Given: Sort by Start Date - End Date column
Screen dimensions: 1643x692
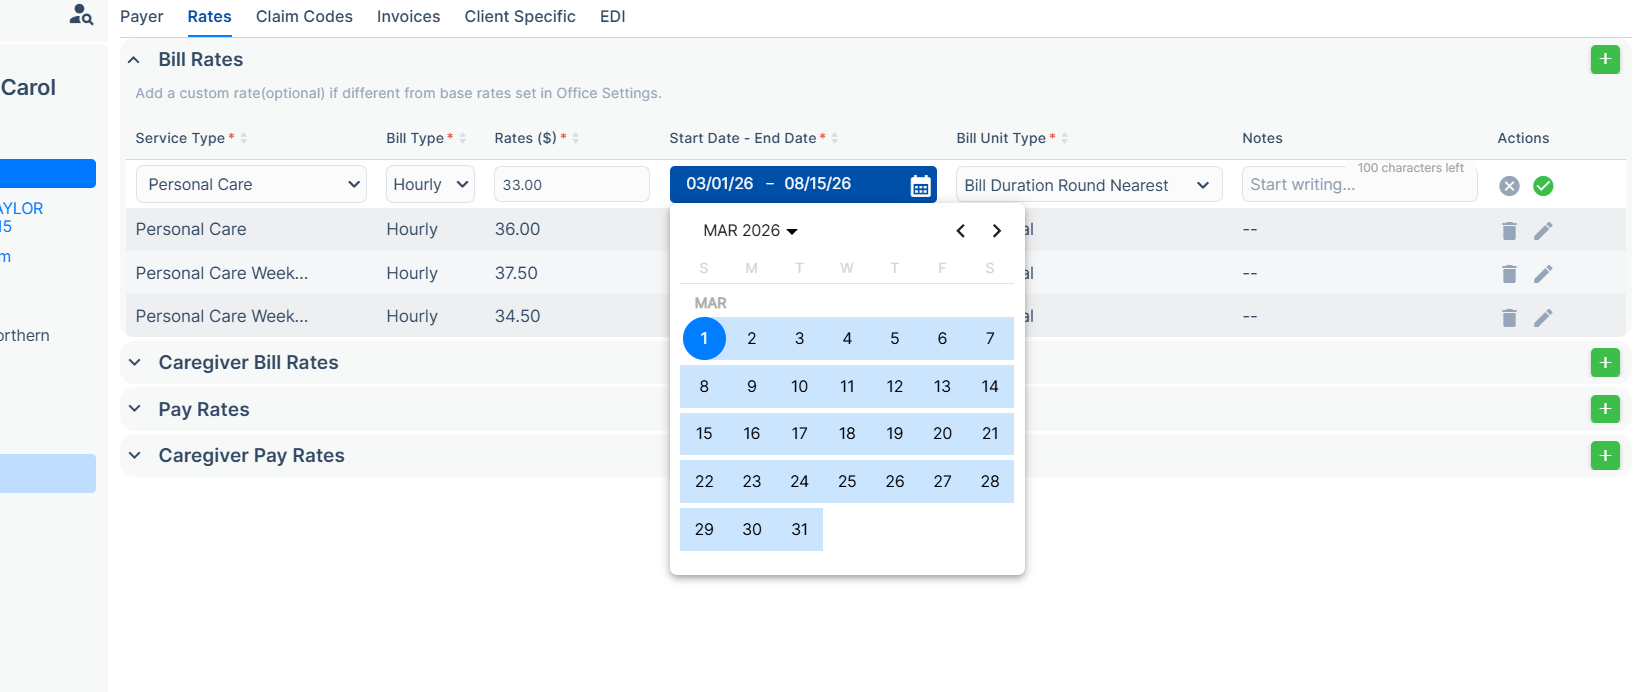Looking at the screenshot, I should pyautogui.click(x=834, y=138).
